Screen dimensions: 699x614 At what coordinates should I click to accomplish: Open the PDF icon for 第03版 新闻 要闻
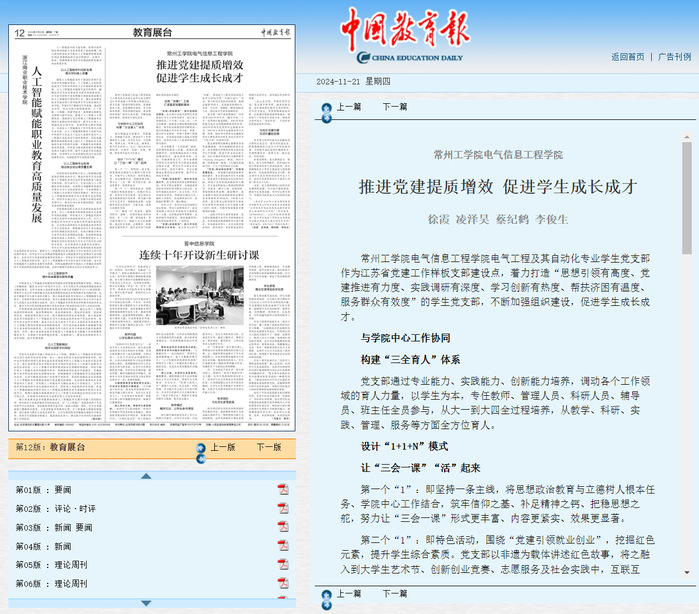coord(283,527)
